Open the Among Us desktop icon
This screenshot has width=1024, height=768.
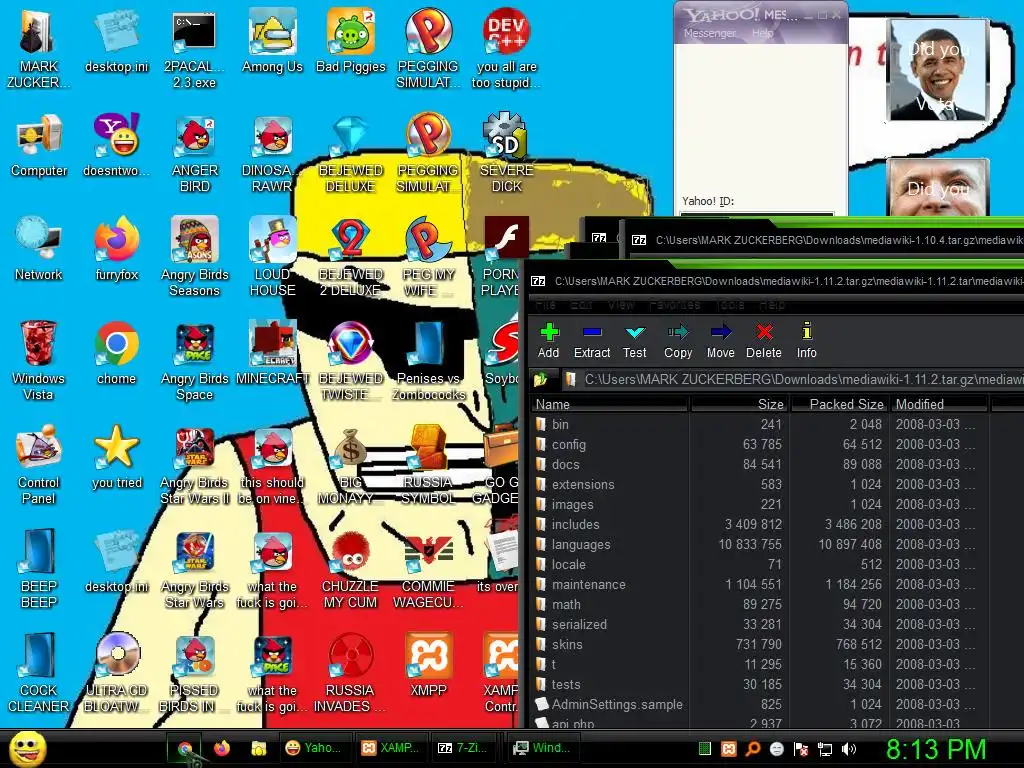pos(272,40)
